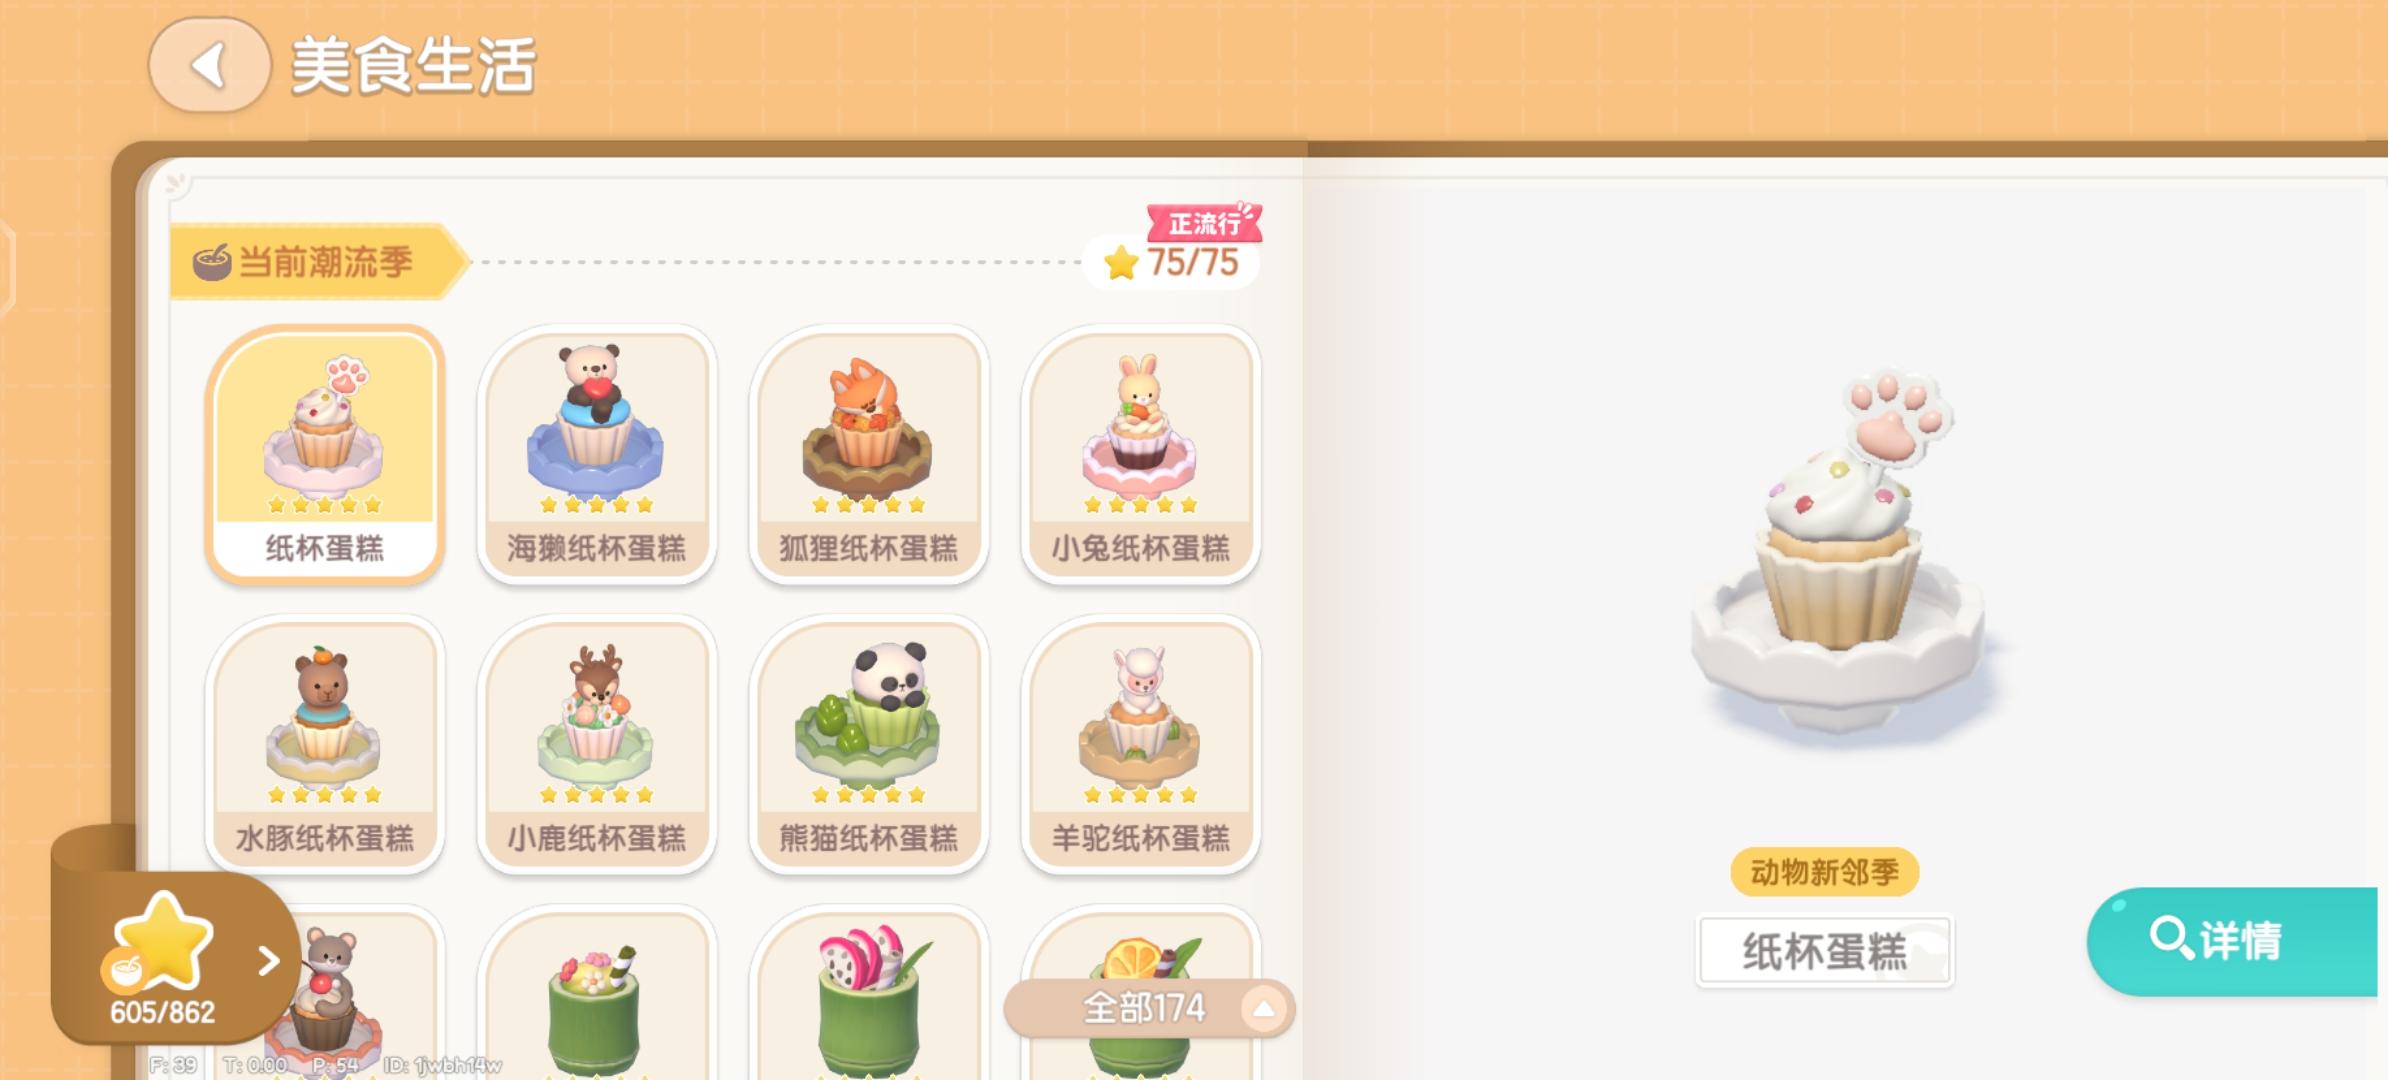Open the 605/862 star progress panel

[x=175, y=958]
